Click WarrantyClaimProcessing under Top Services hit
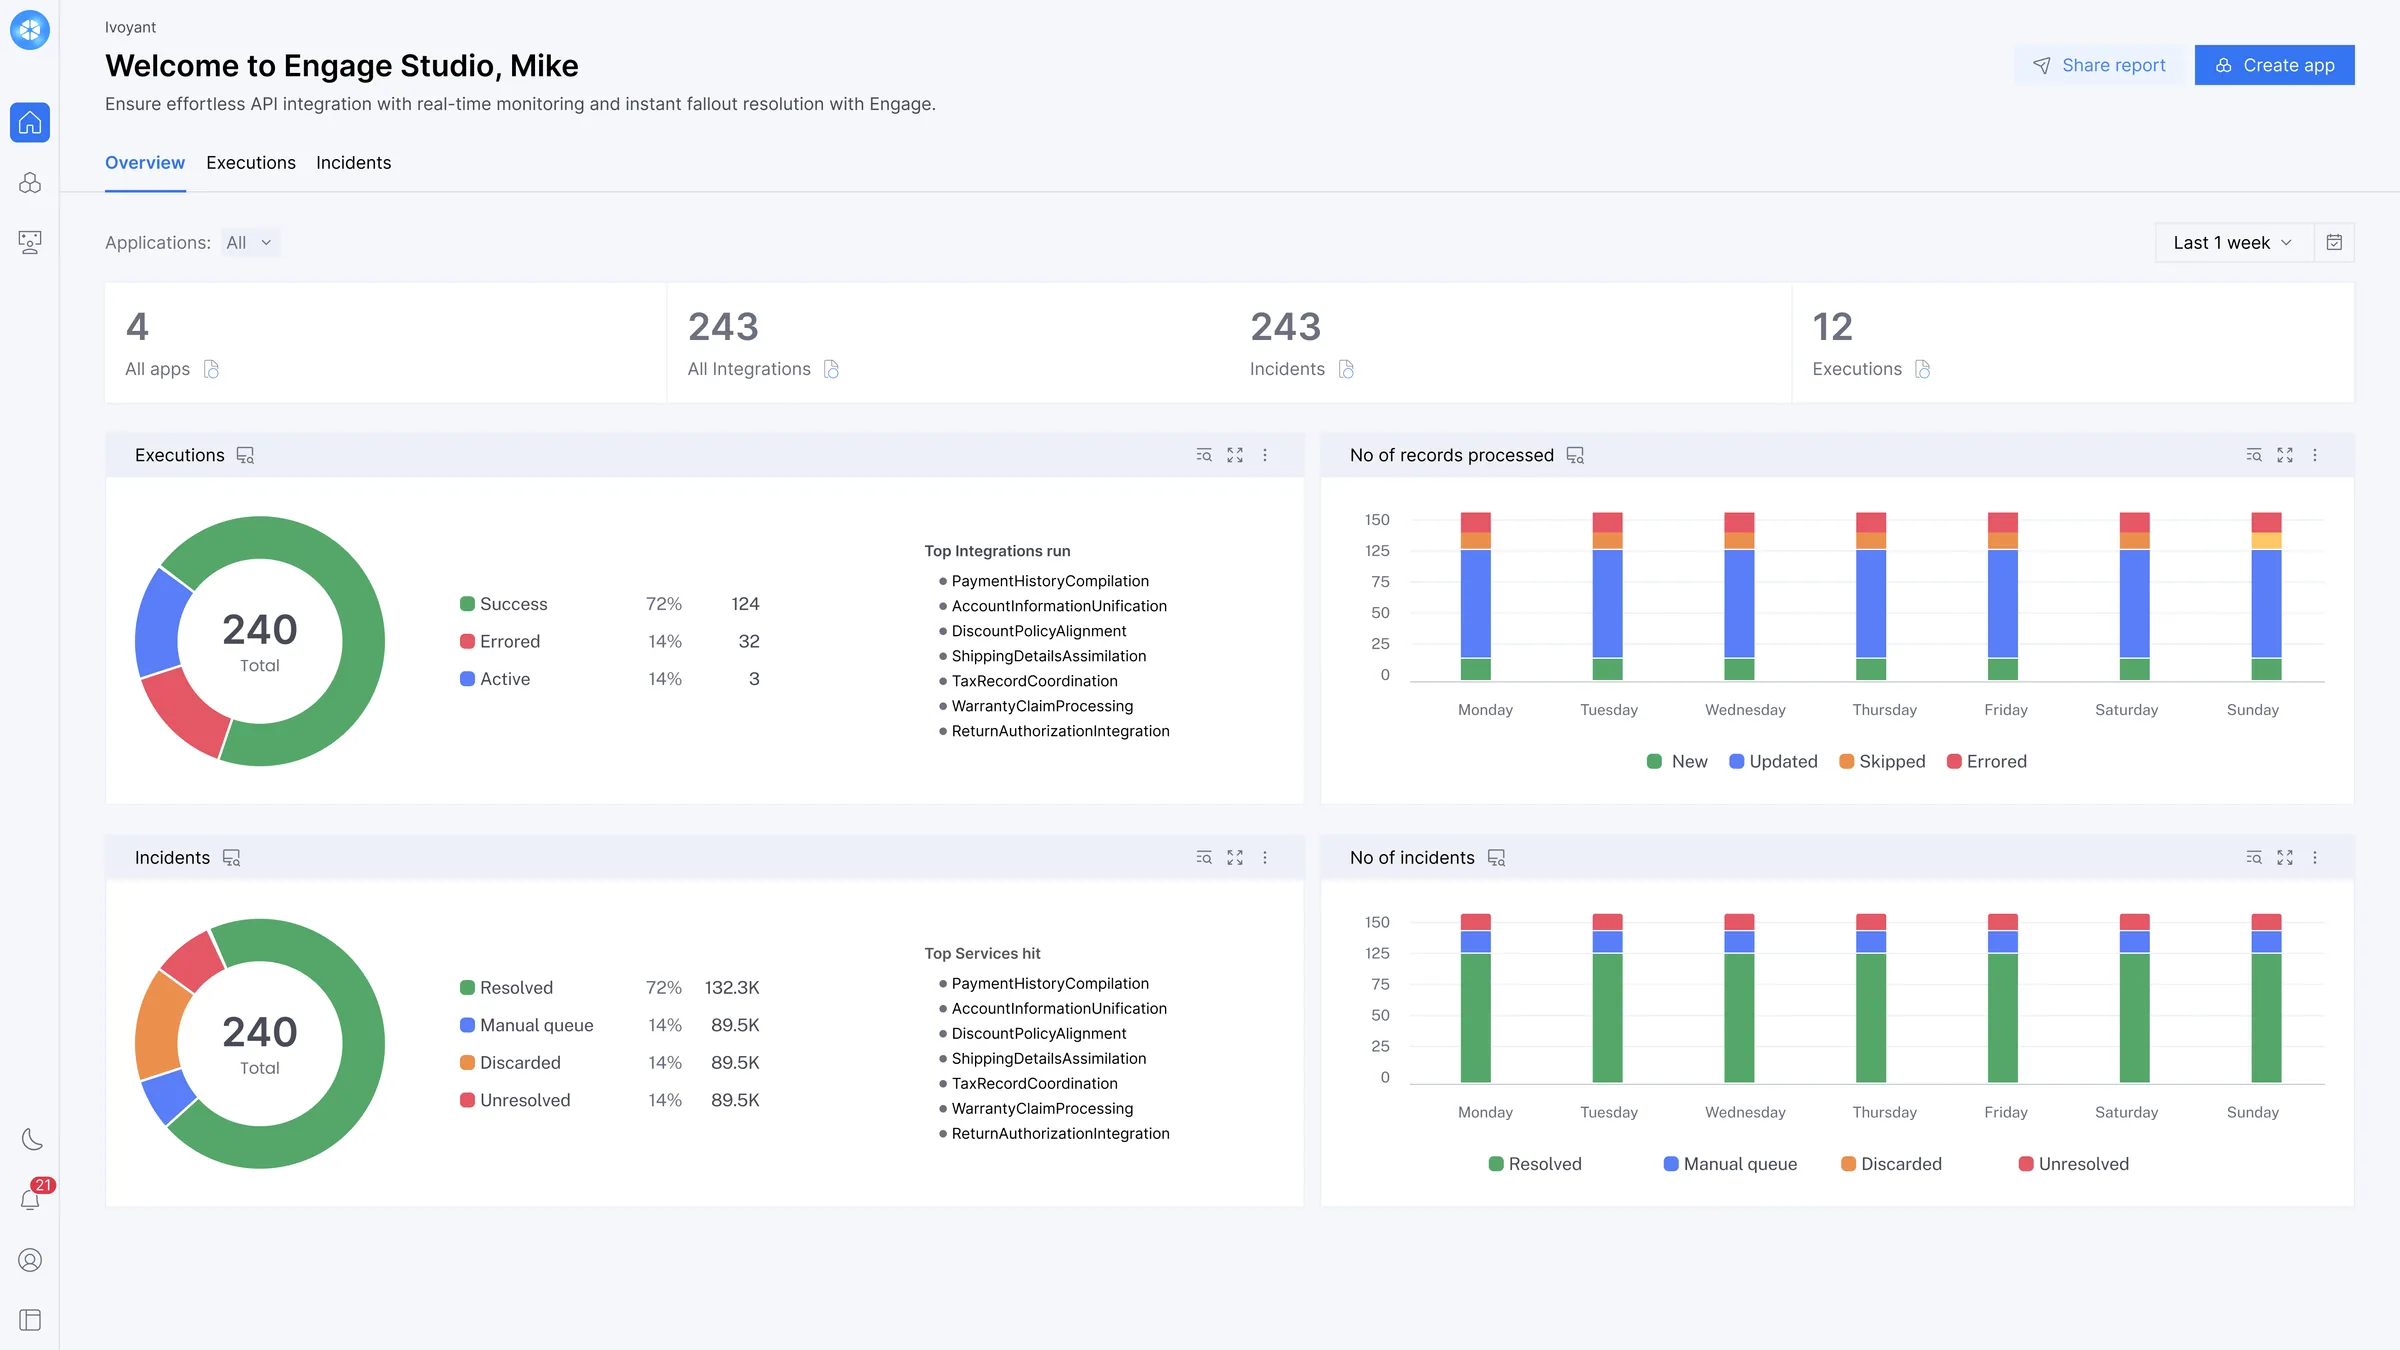The image size is (2400, 1350). (1042, 1108)
